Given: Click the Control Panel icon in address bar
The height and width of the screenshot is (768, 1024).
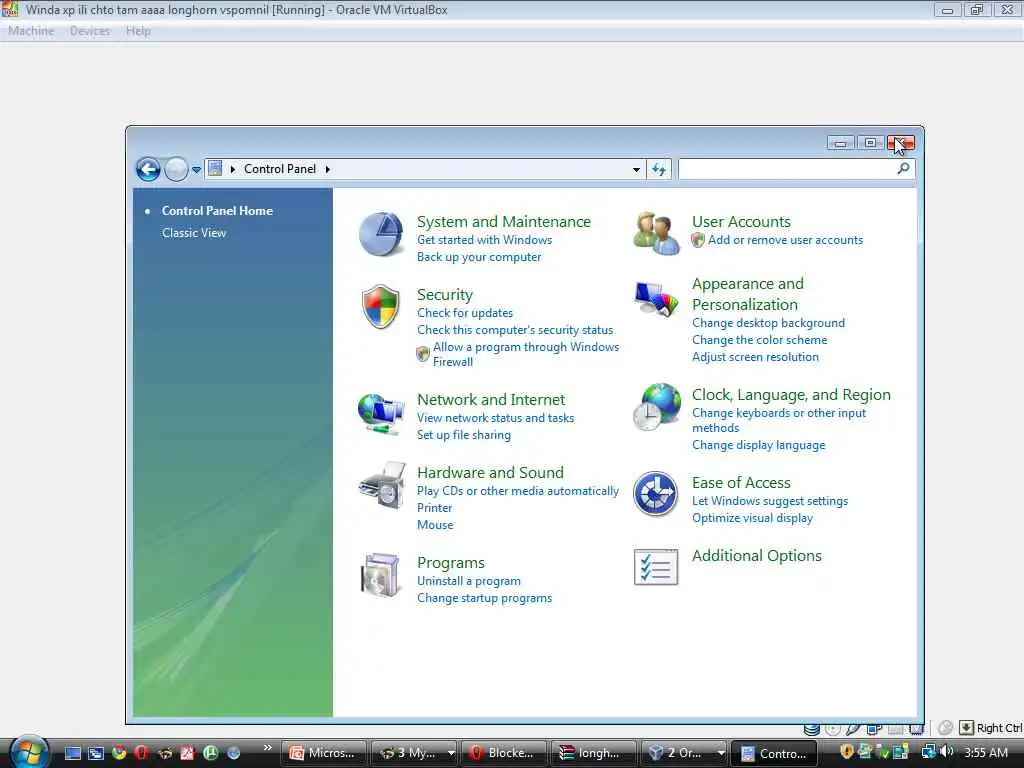Looking at the screenshot, I should [x=215, y=168].
